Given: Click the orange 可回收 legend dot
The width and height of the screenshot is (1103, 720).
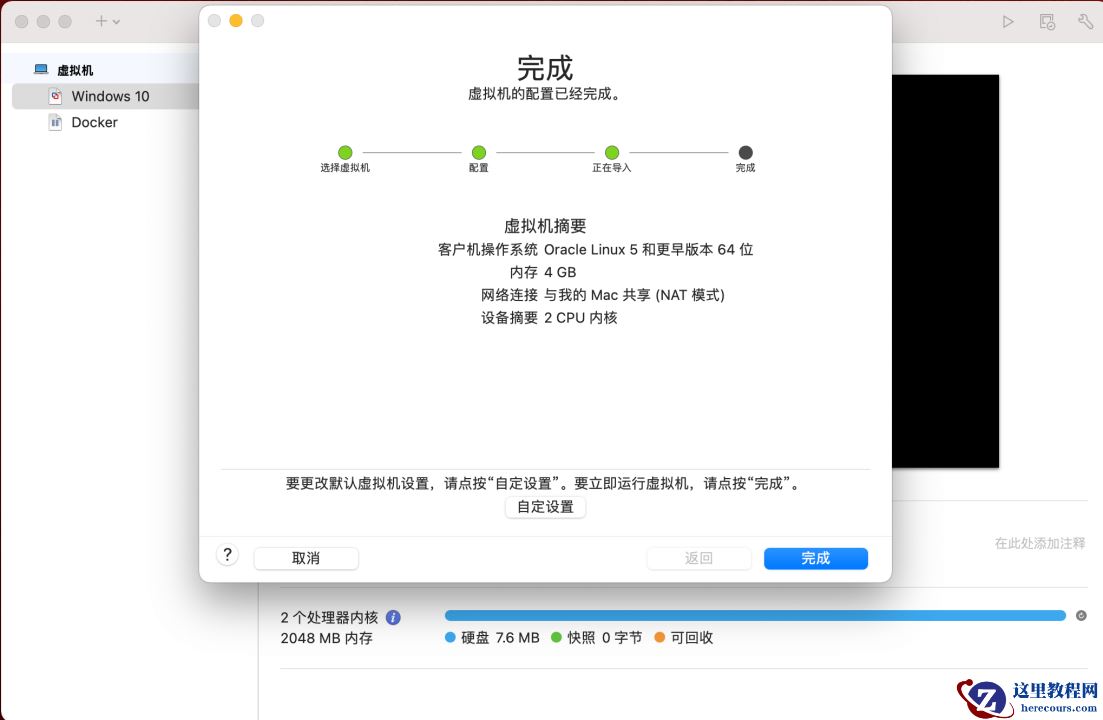Looking at the screenshot, I should point(659,637).
